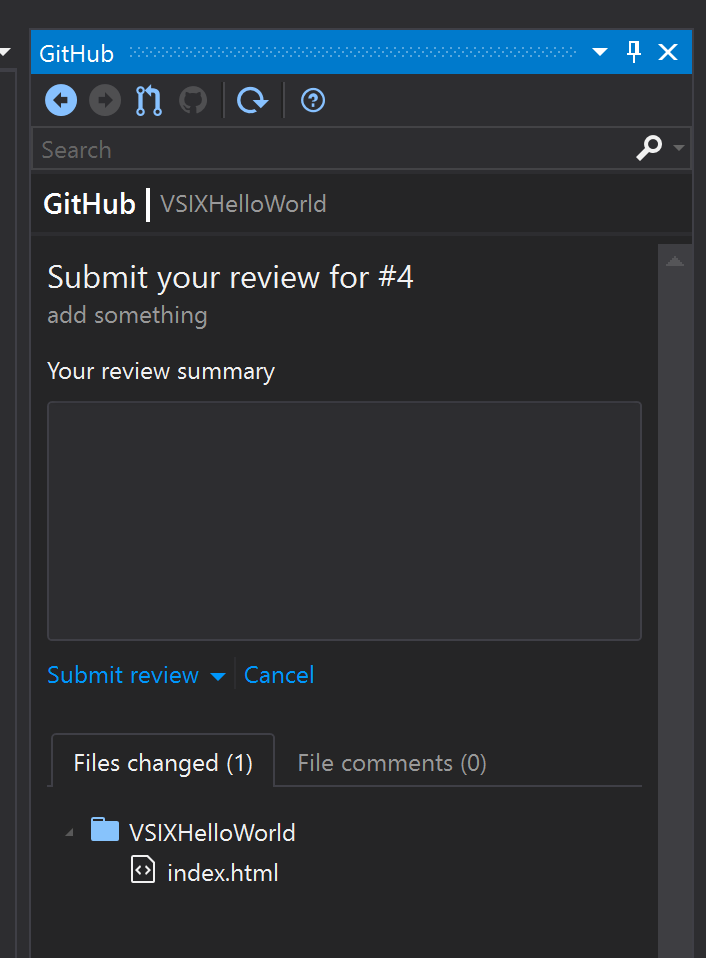706x958 pixels.
Task: Click the Submit review link
Action: [x=123, y=675]
